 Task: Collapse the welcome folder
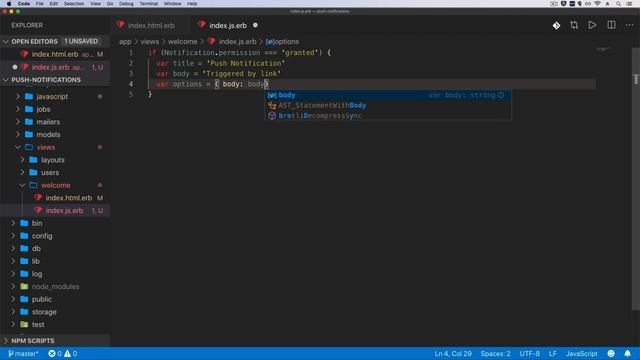pos(55,185)
